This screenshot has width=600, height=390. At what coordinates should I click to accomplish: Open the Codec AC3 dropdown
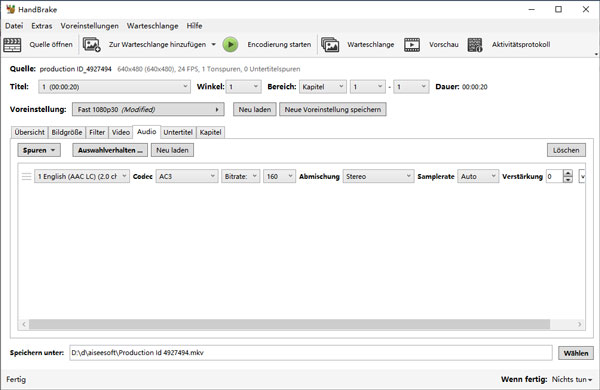click(x=187, y=176)
